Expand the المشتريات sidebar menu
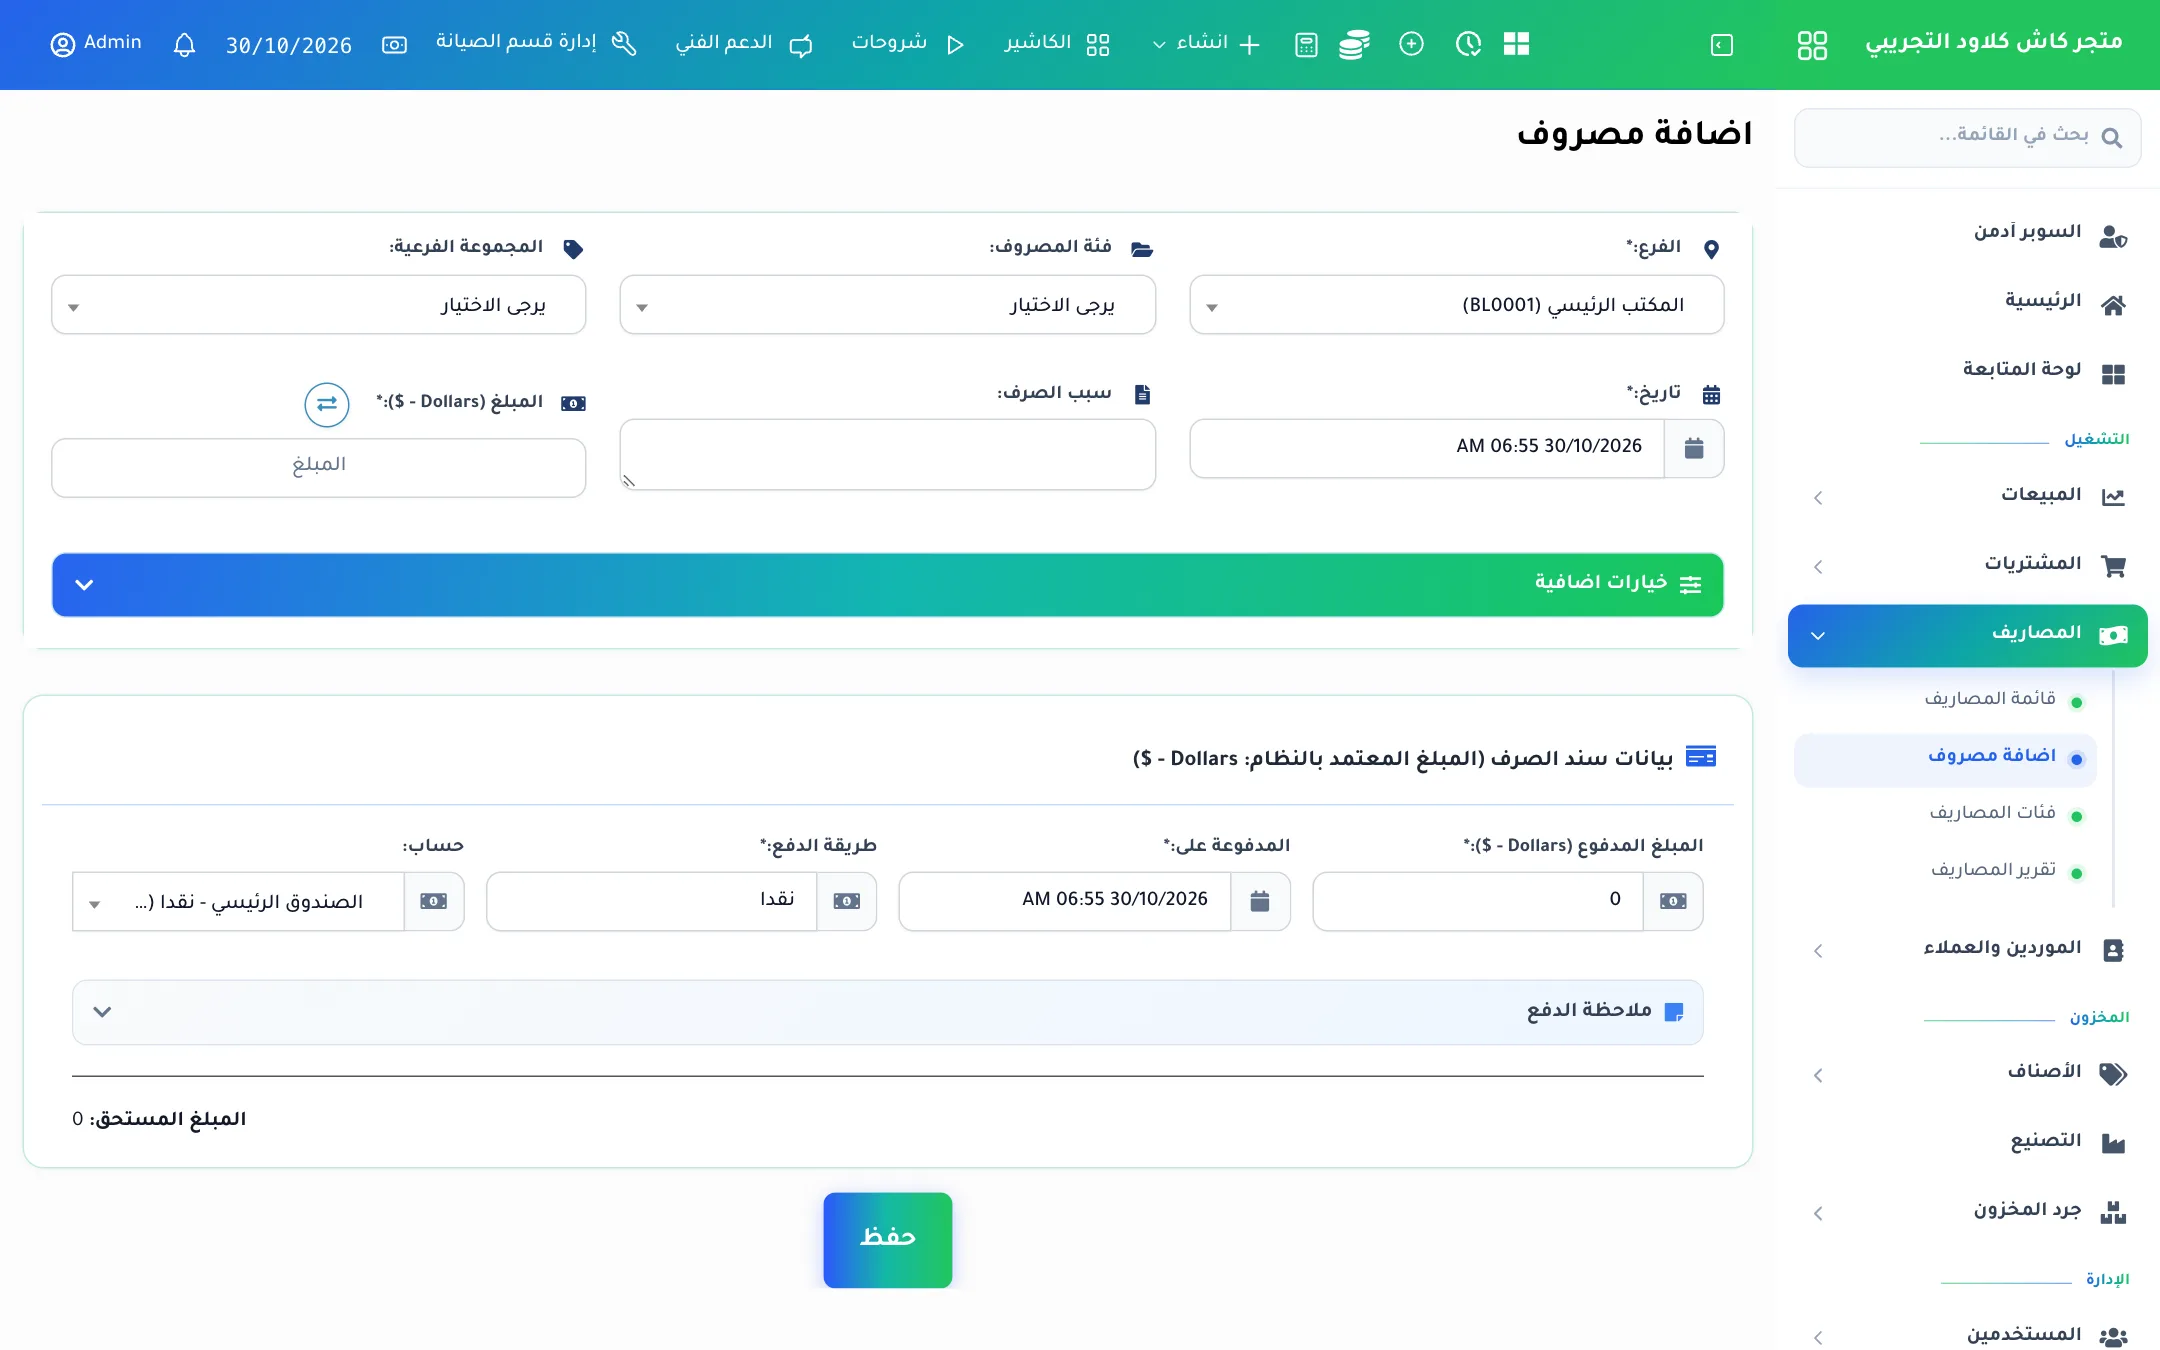Screen dimensions: 2160x1350 [1968, 566]
